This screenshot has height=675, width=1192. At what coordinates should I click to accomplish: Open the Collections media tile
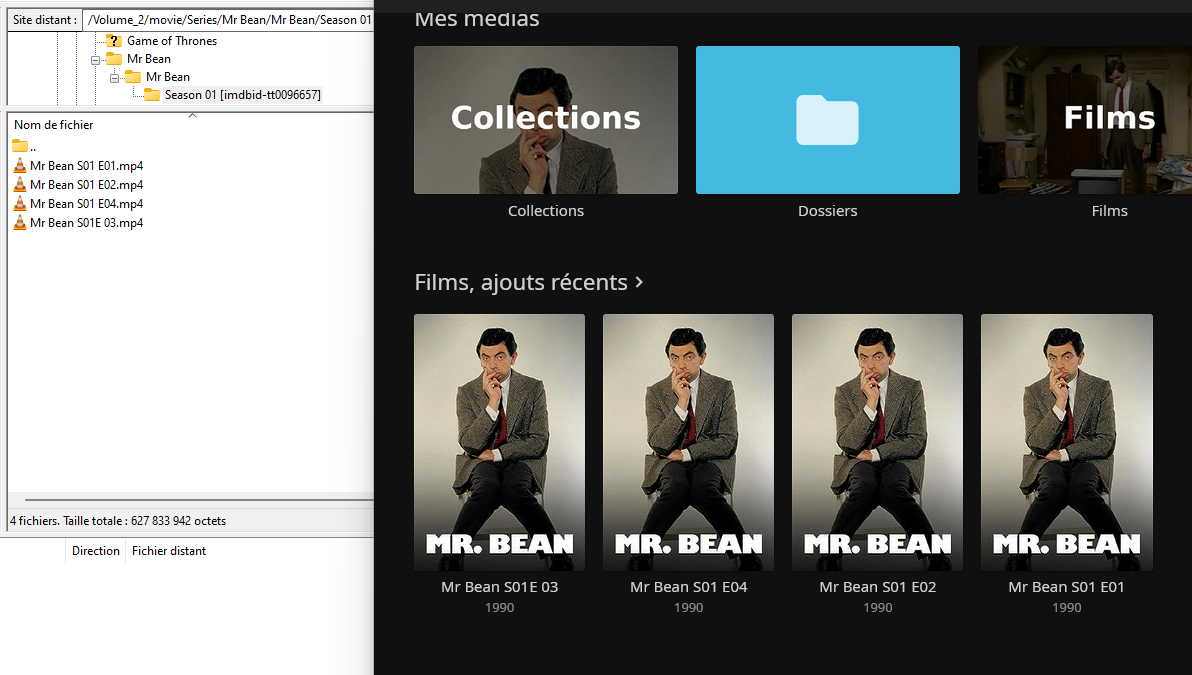click(x=545, y=120)
